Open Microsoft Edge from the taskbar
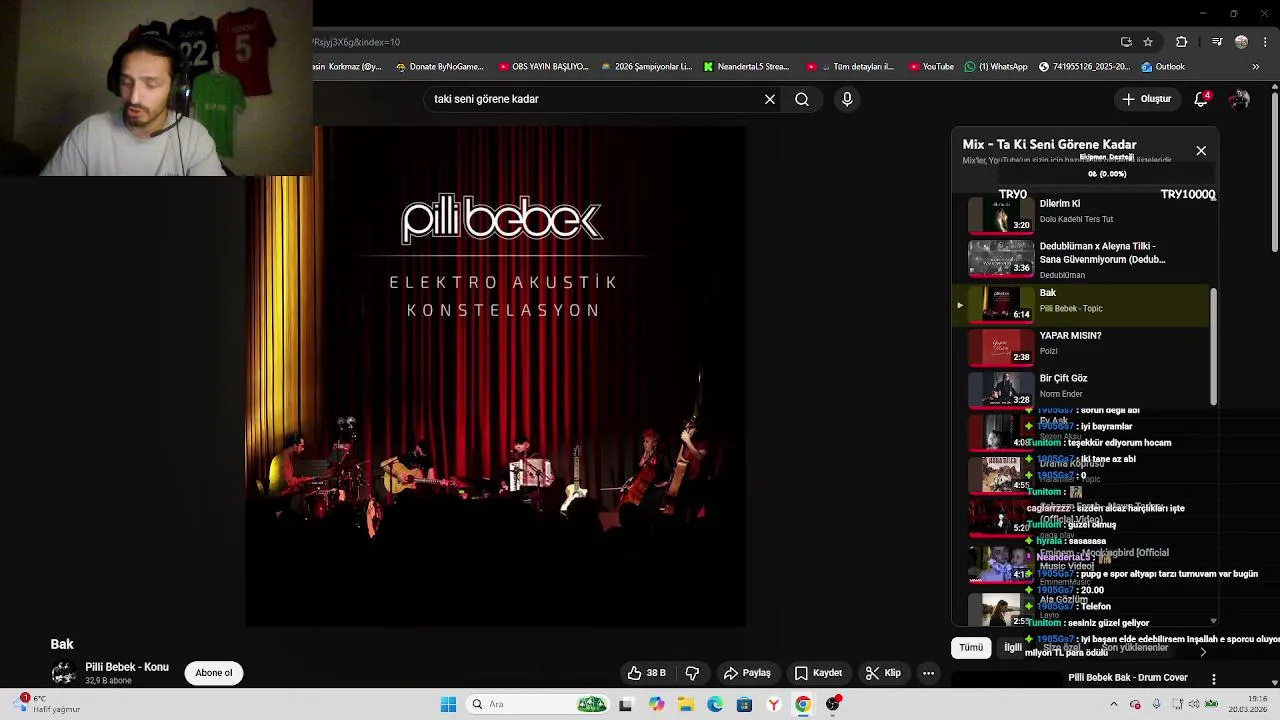Image resolution: width=1280 pixels, height=720 pixels. click(x=715, y=704)
